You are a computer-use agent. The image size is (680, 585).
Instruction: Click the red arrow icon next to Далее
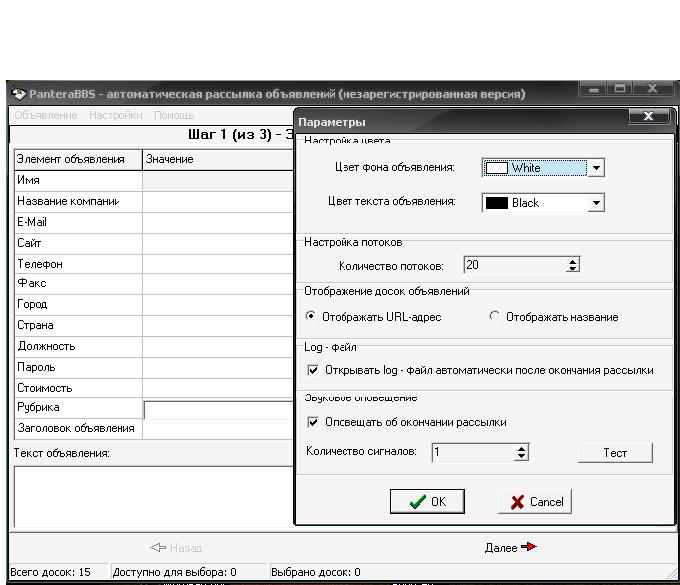pyautogui.click(x=529, y=546)
